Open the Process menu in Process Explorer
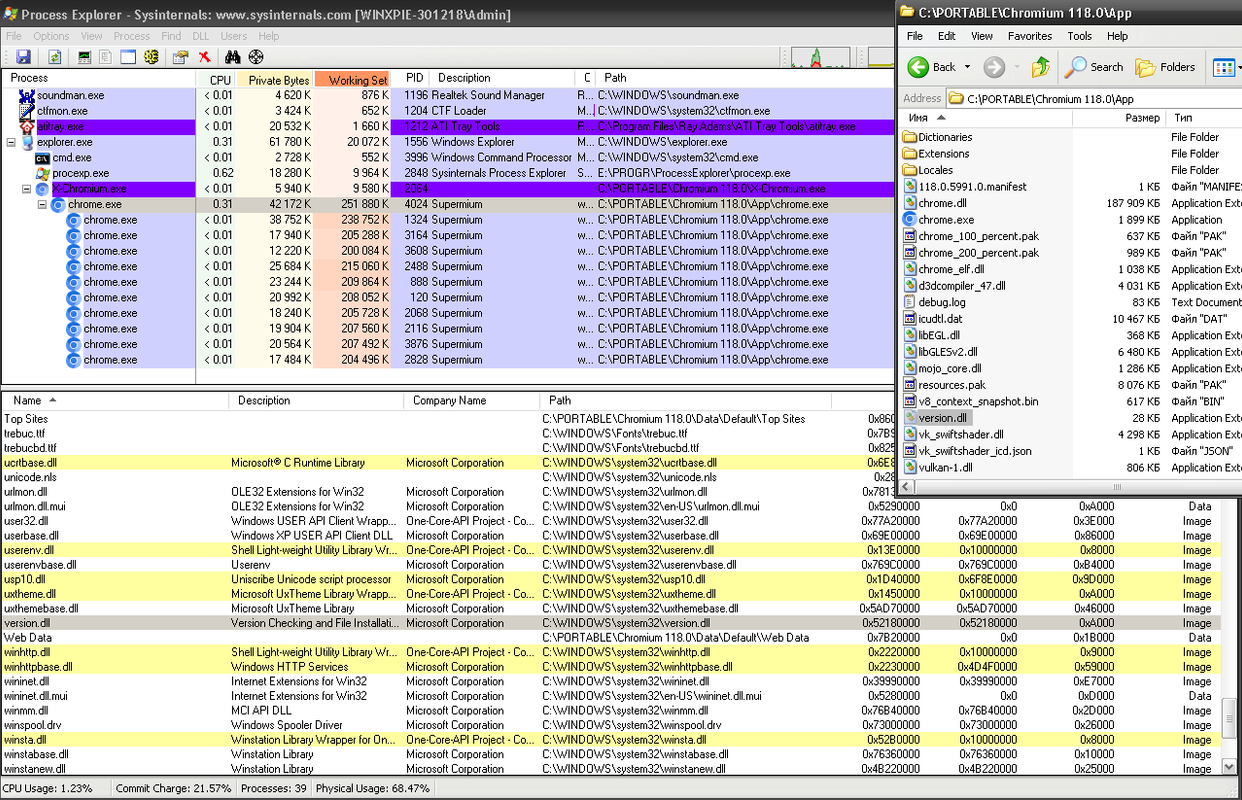This screenshot has height=800, width=1242. coord(131,36)
